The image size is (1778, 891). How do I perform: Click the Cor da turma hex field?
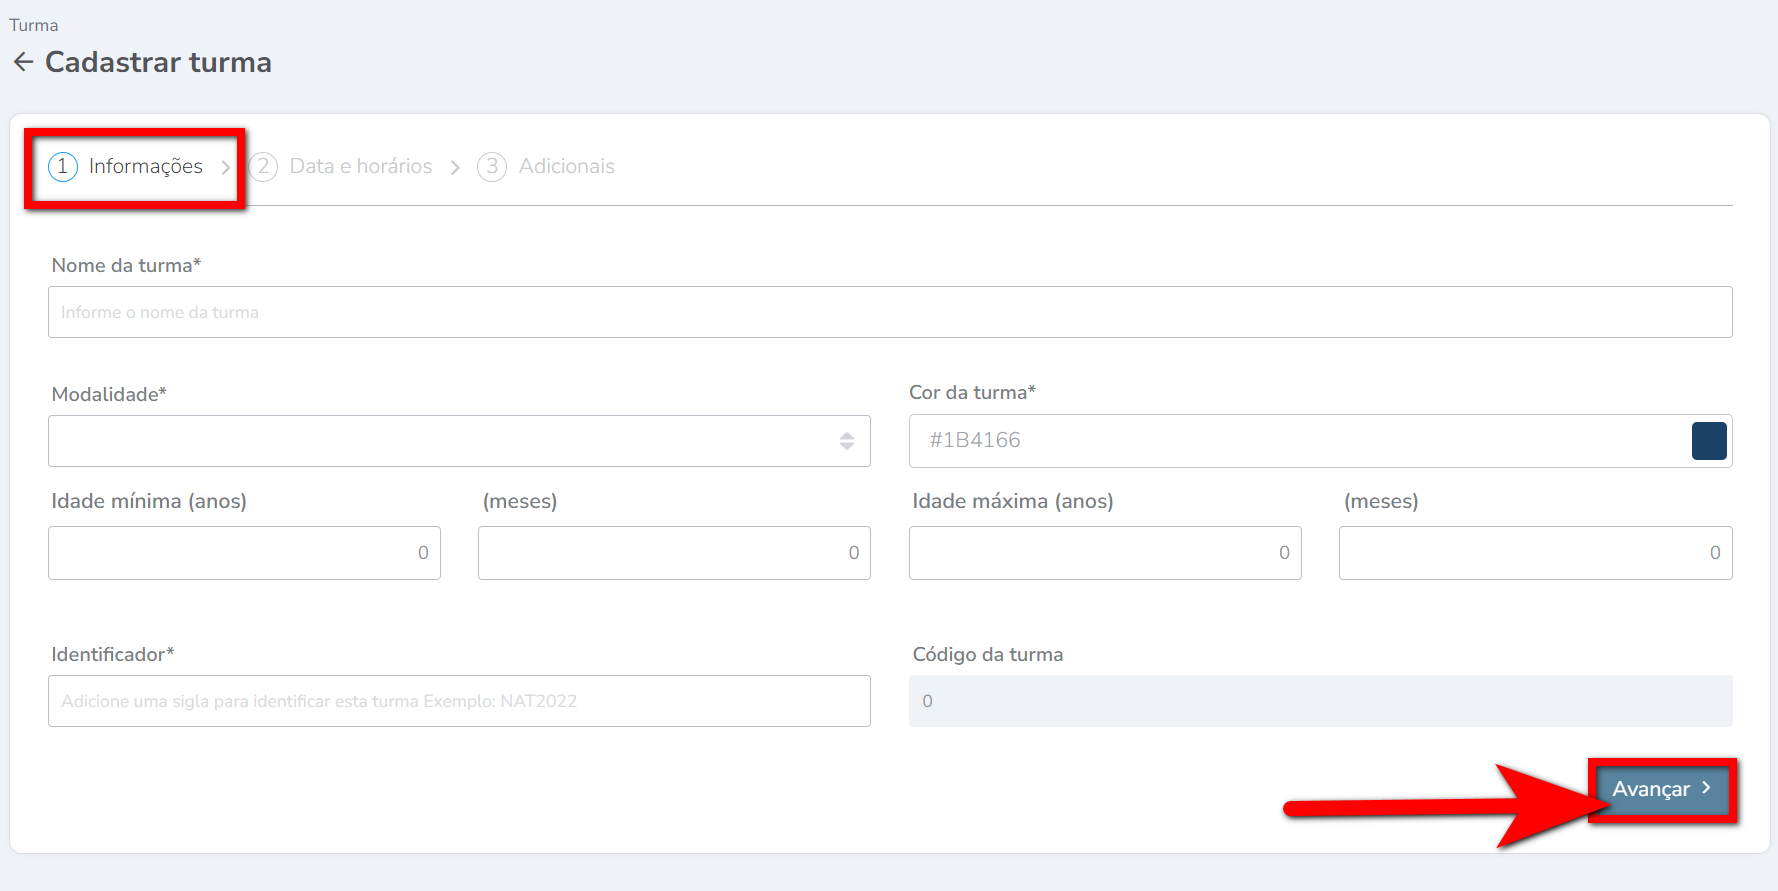[1290, 441]
